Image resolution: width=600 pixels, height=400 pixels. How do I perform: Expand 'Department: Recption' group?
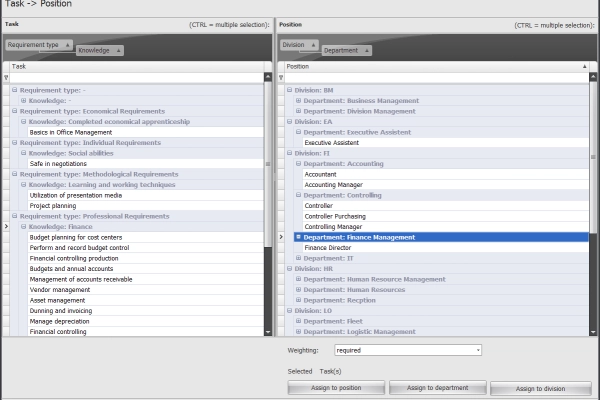[x=298, y=300]
